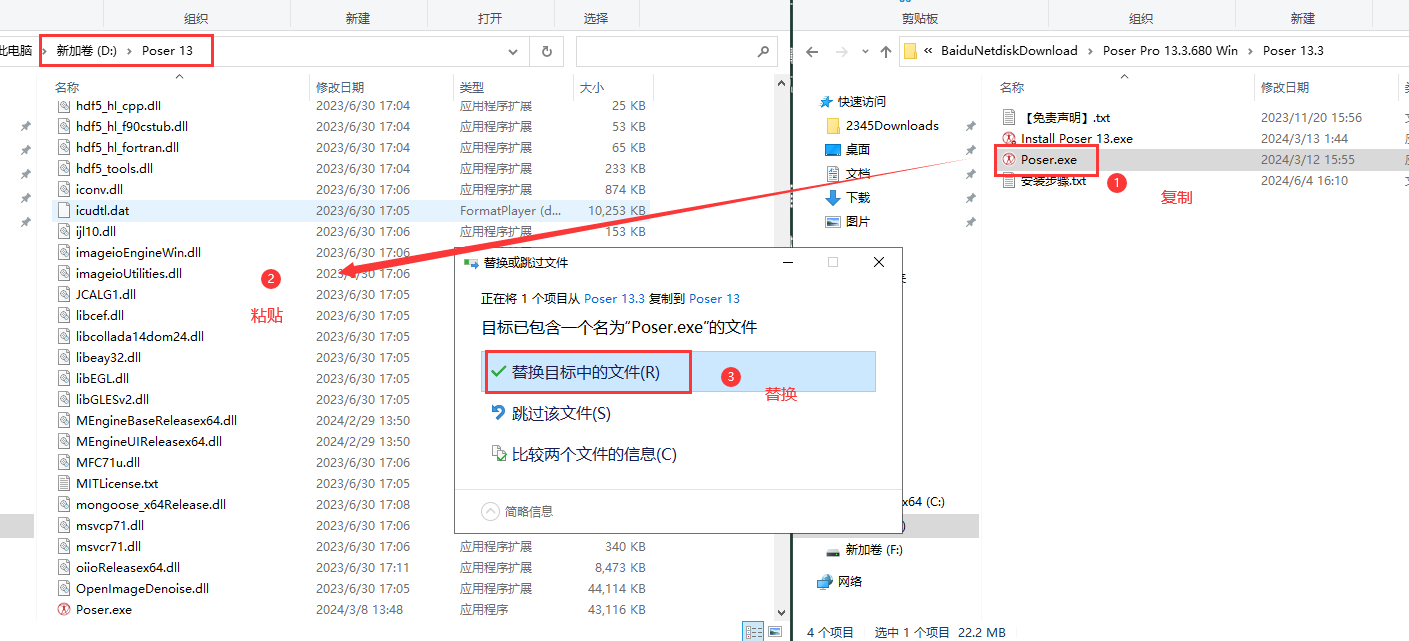Navigate to Poser Pro 13.3.680 Win breadcrumb

point(1170,51)
